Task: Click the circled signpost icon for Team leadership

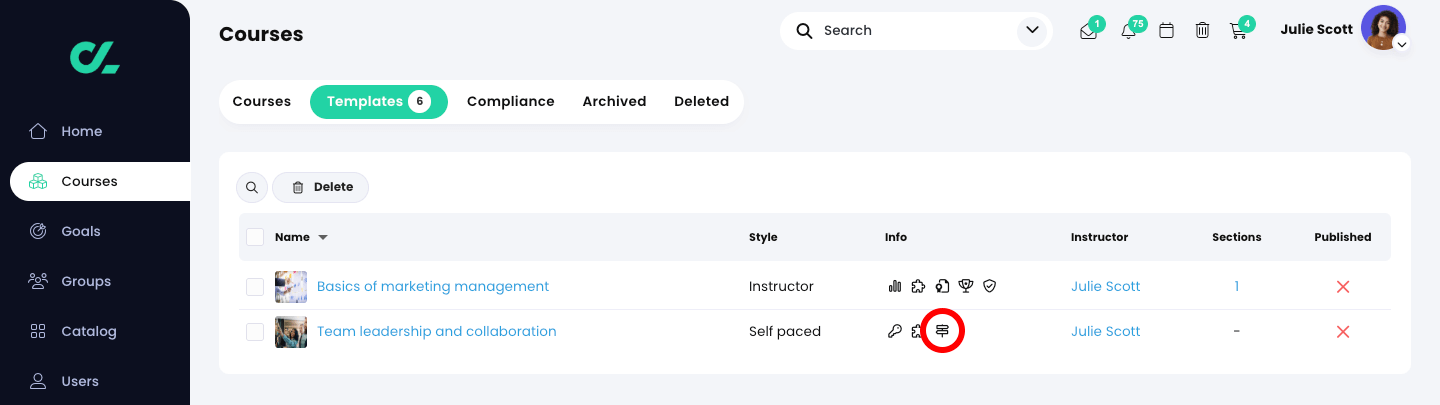Action: coord(942,331)
